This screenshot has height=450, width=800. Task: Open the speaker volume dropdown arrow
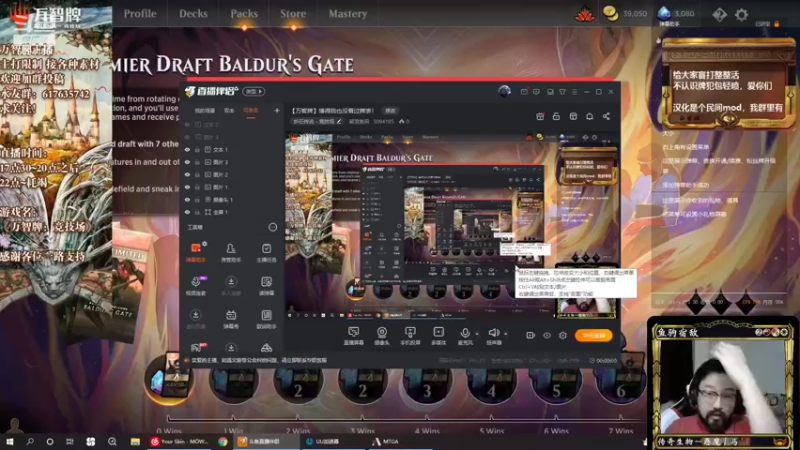coord(506,334)
